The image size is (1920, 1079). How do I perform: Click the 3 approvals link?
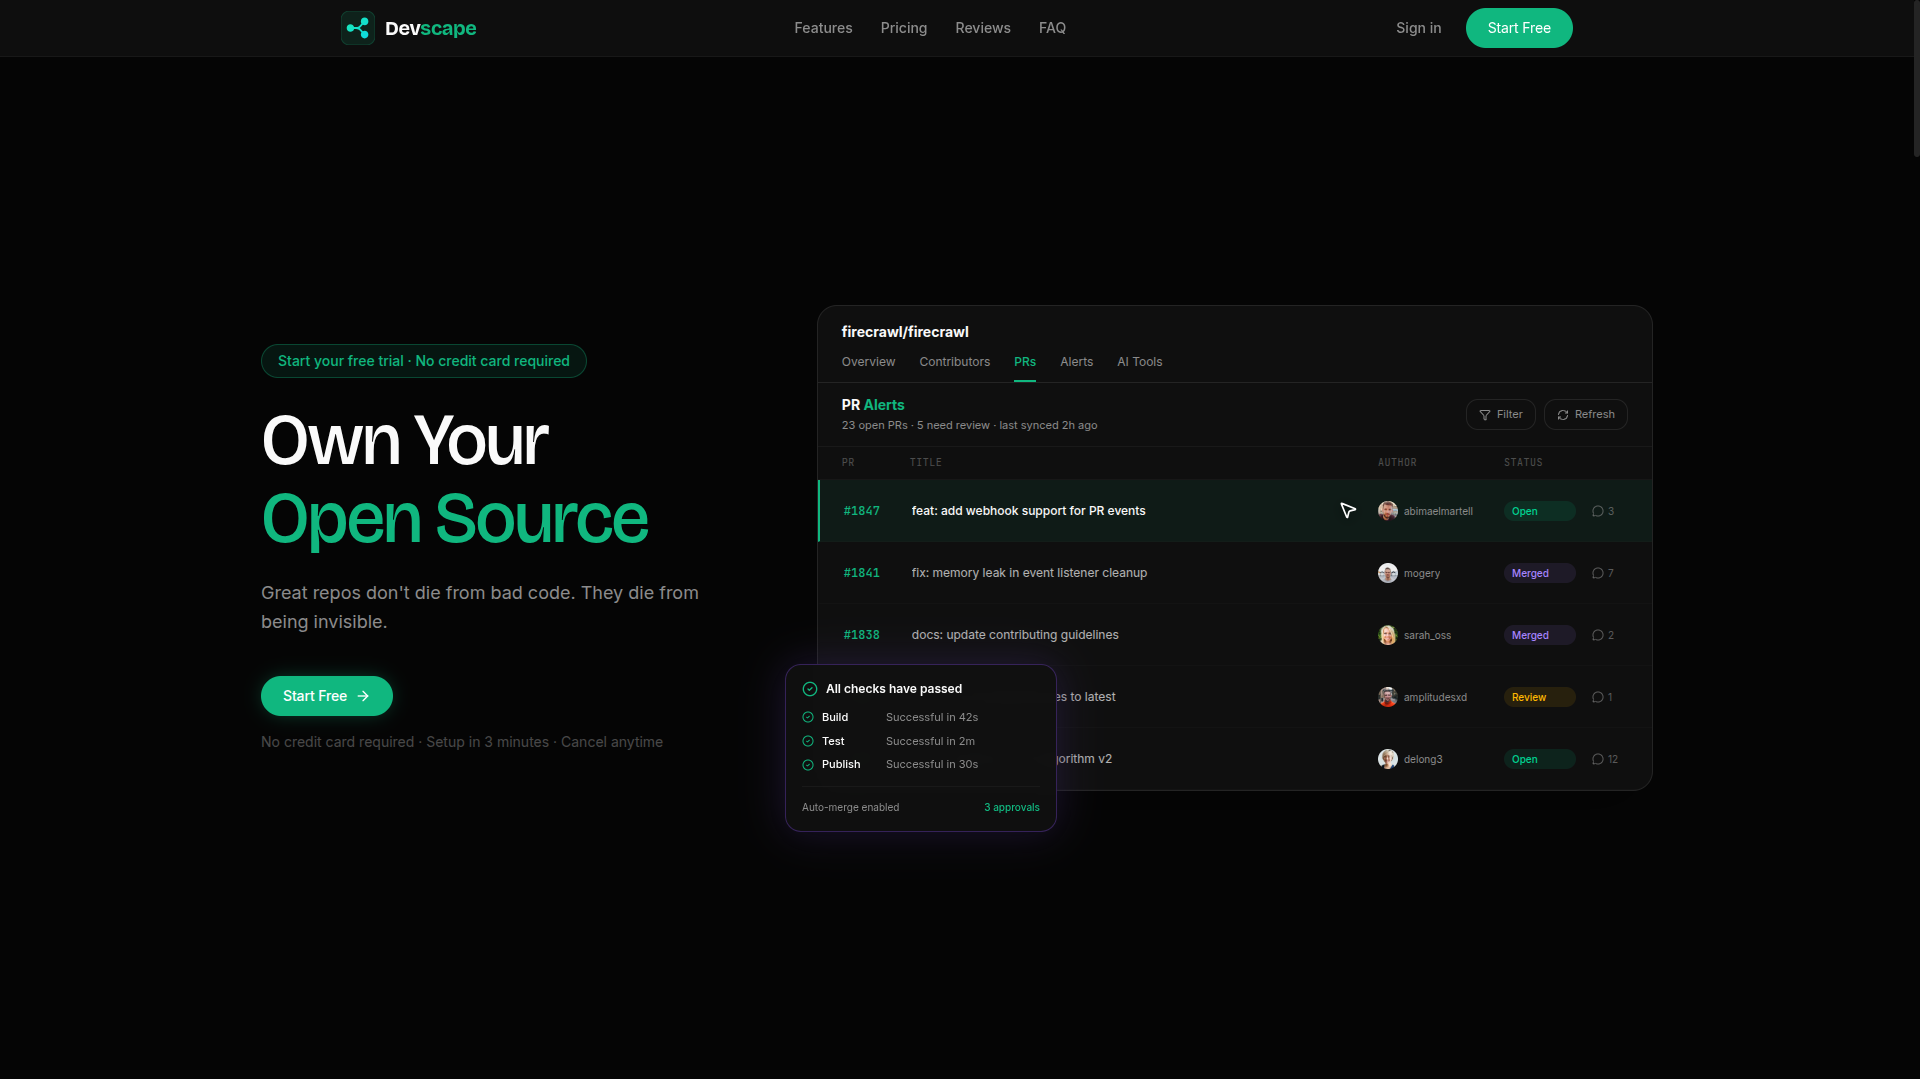pyautogui.click(x=1012, y=807)
